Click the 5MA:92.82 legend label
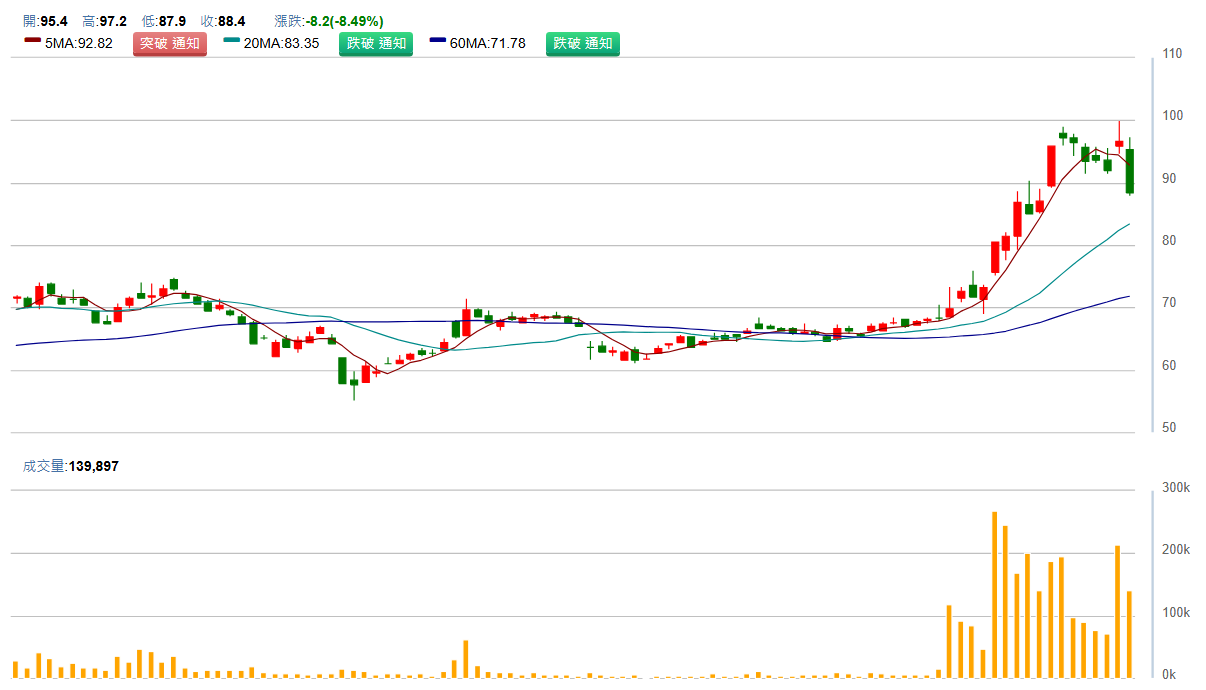 79,44
